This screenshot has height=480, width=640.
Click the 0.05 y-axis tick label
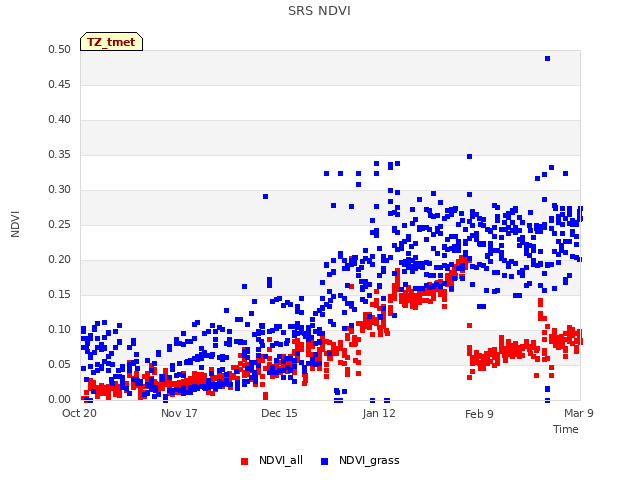coord(59,364)
